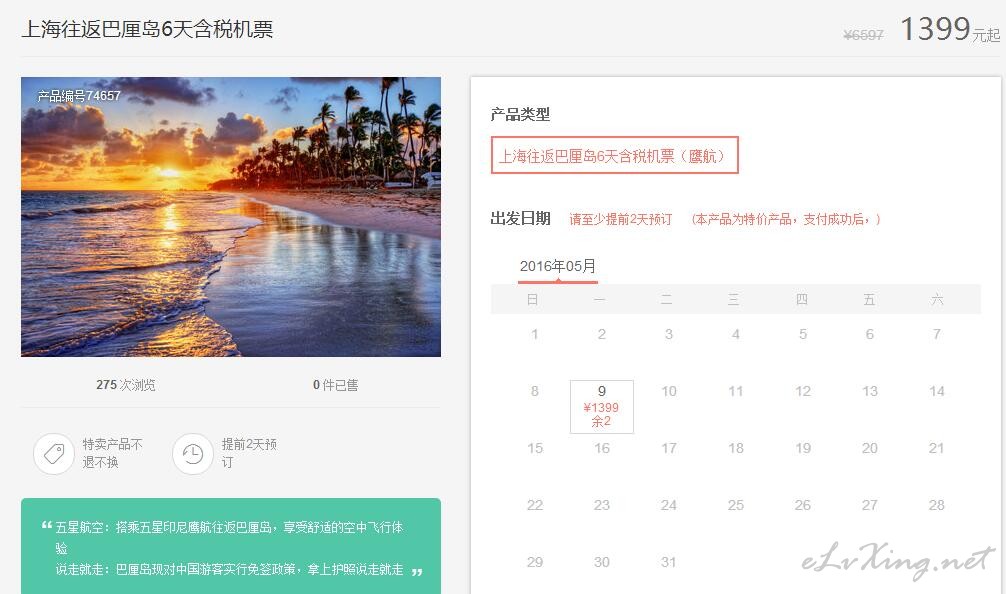Click calendar date 25
The height and width of the screenshot is (594, 1006).
(736, 505)
